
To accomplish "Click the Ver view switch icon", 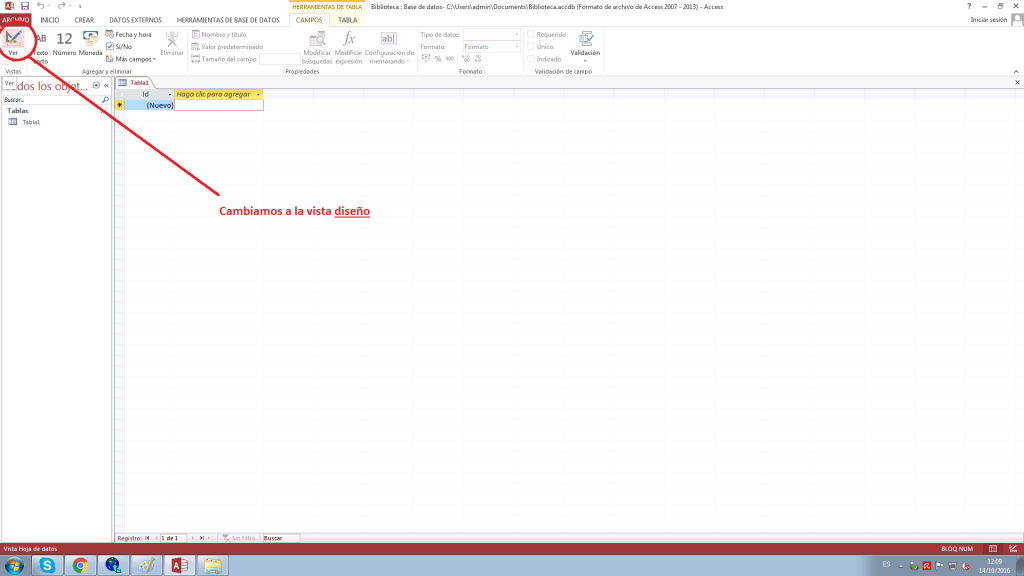I will [14, 38].
